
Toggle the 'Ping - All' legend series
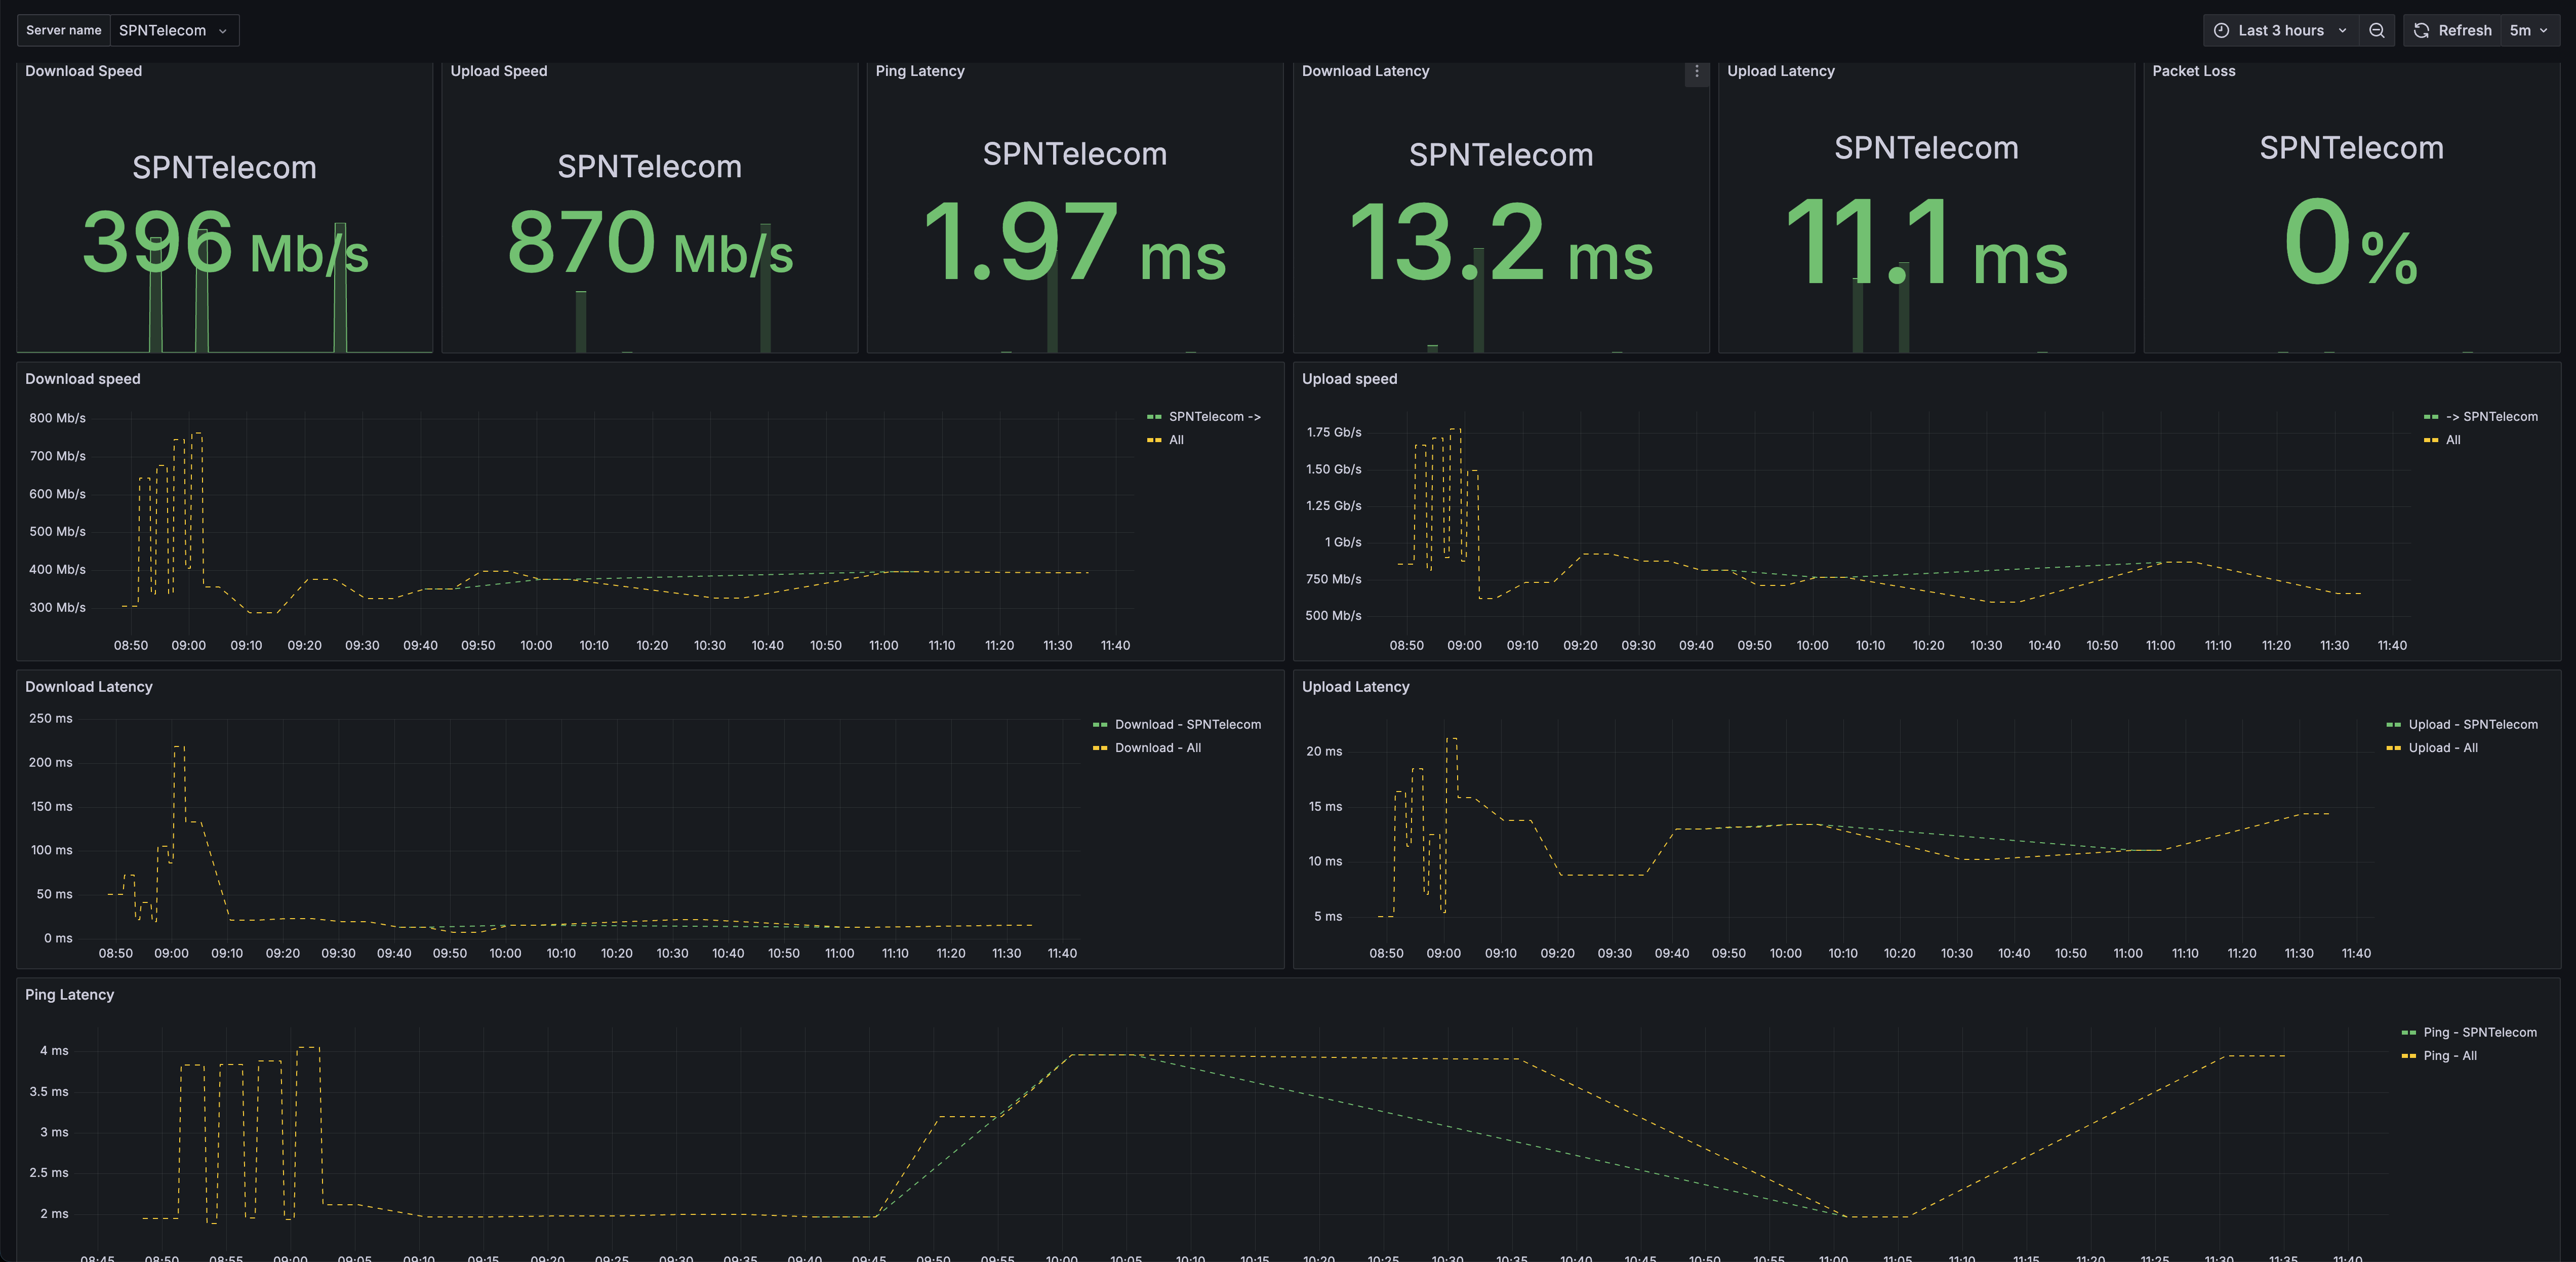tap(2450, 1056)
